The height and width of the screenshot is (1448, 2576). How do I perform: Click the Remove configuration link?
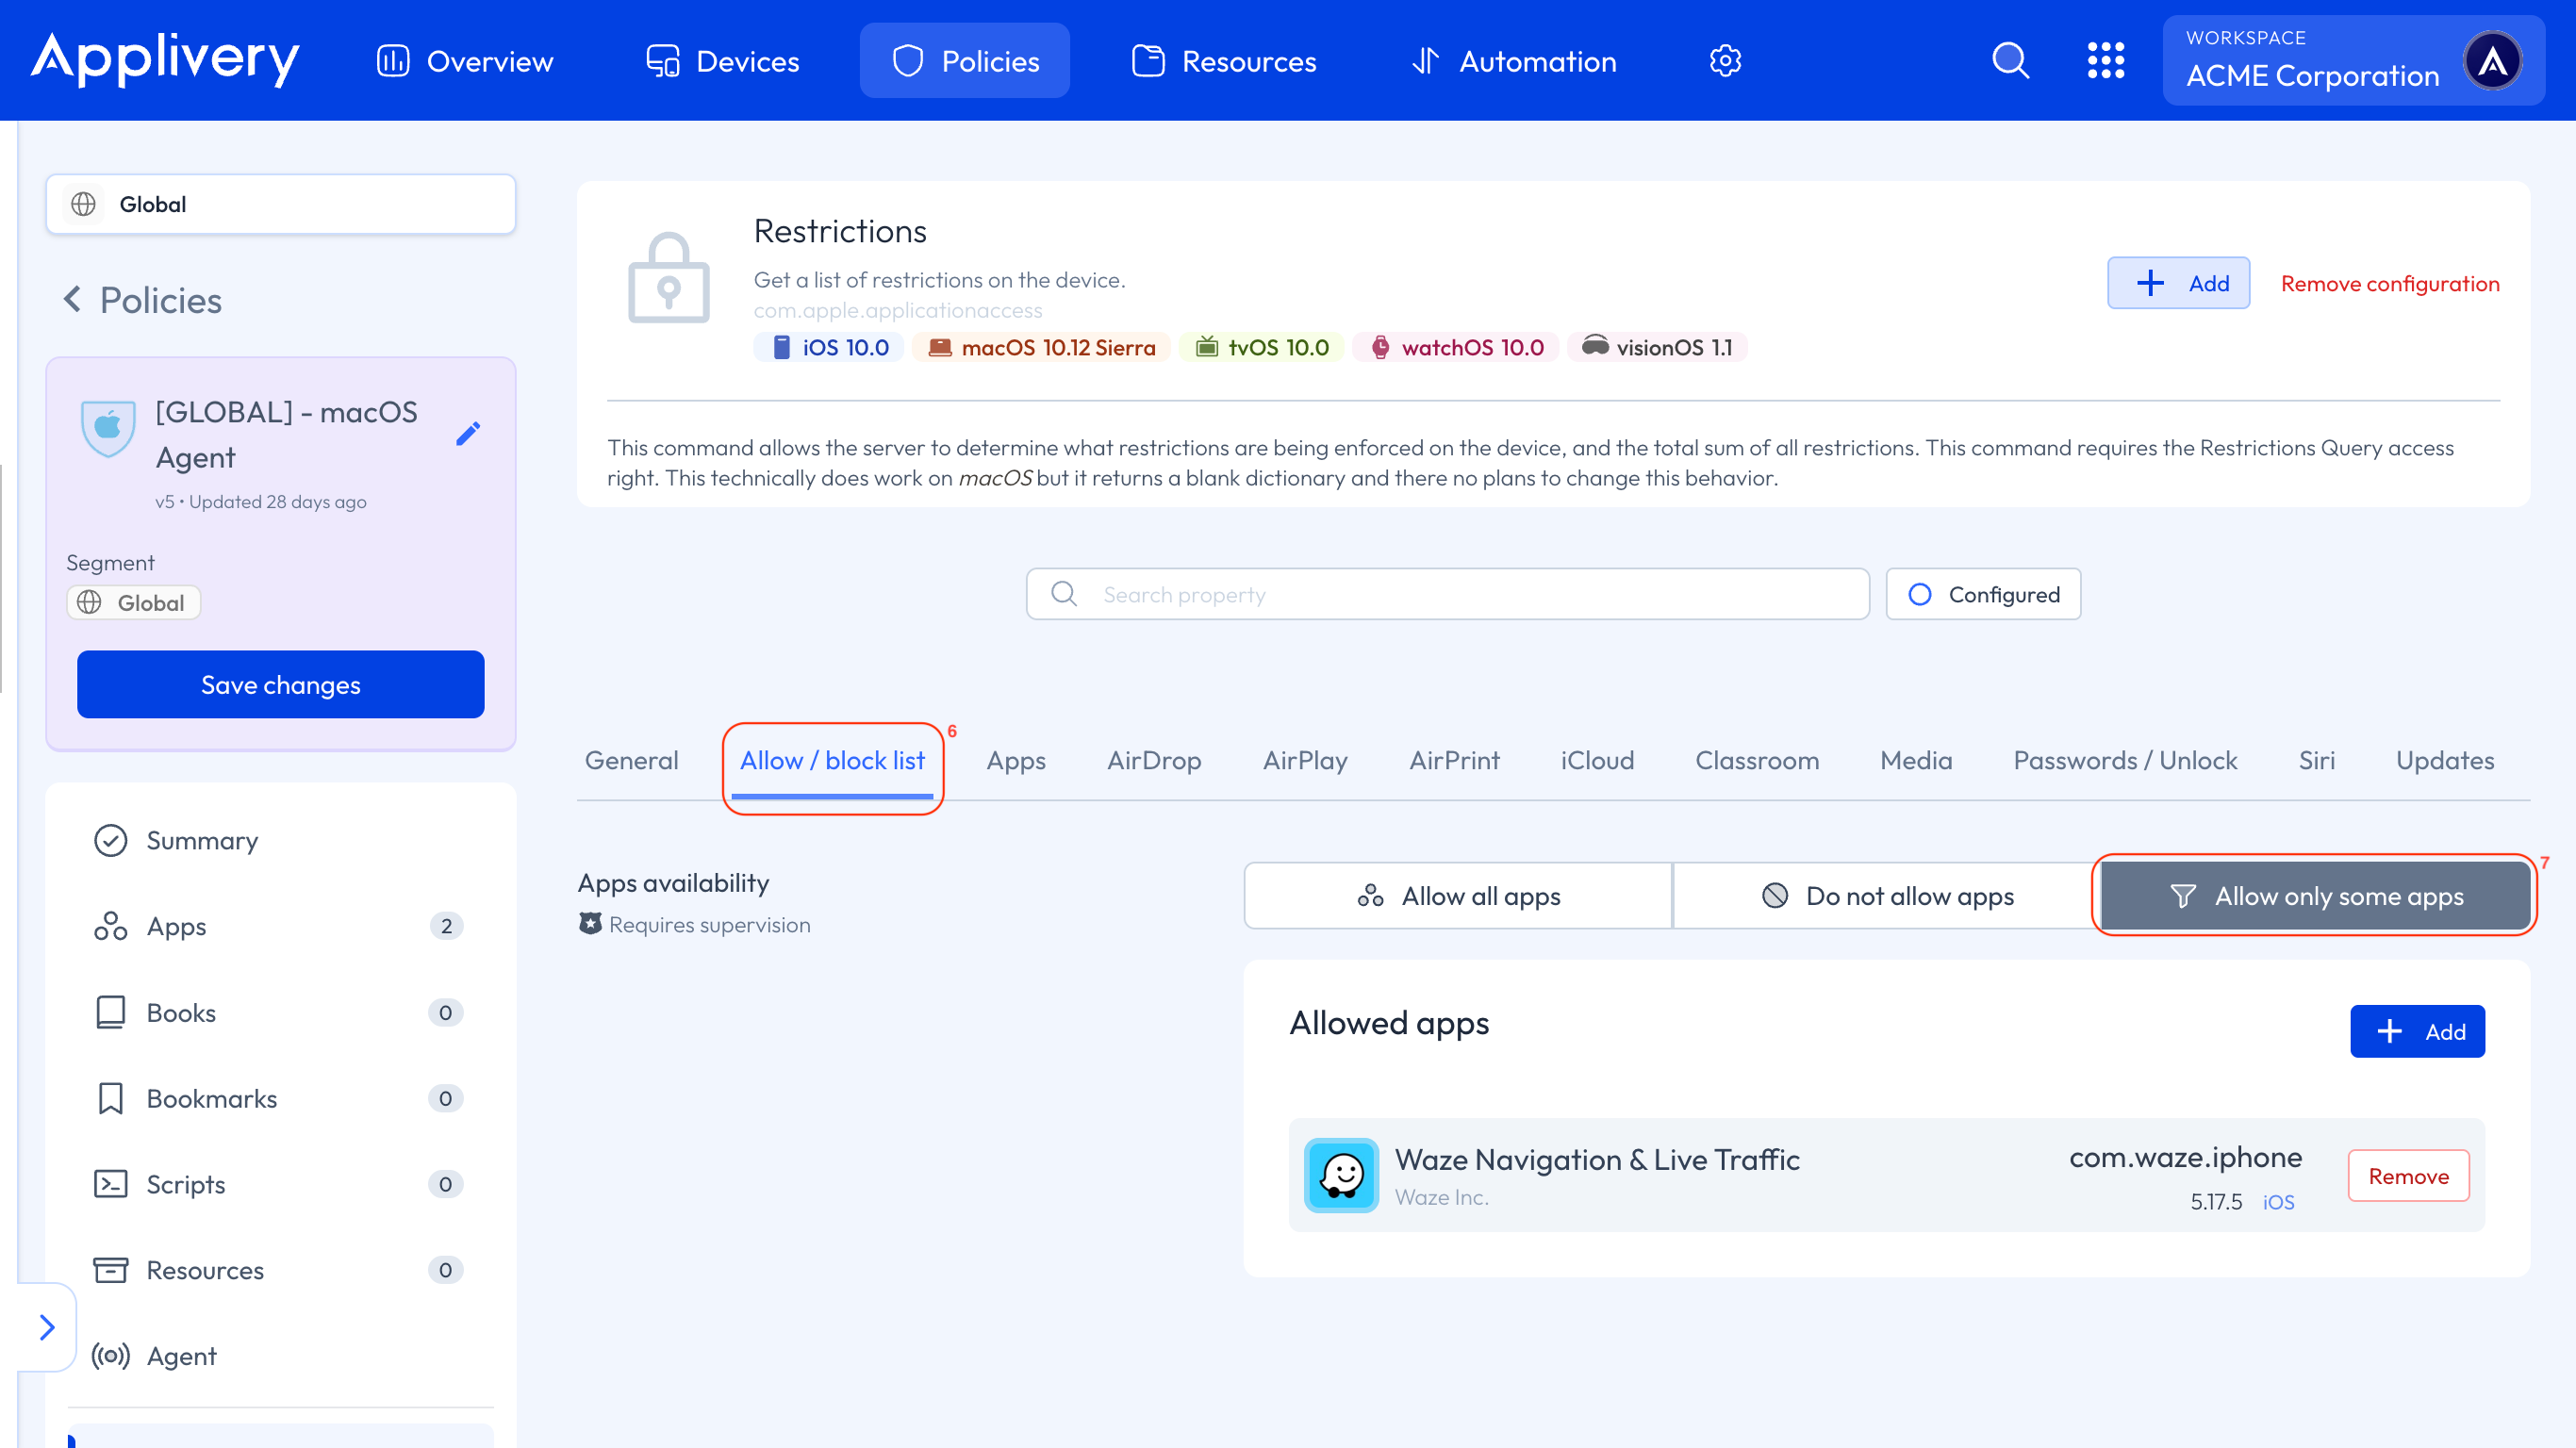pos(2389,283)
